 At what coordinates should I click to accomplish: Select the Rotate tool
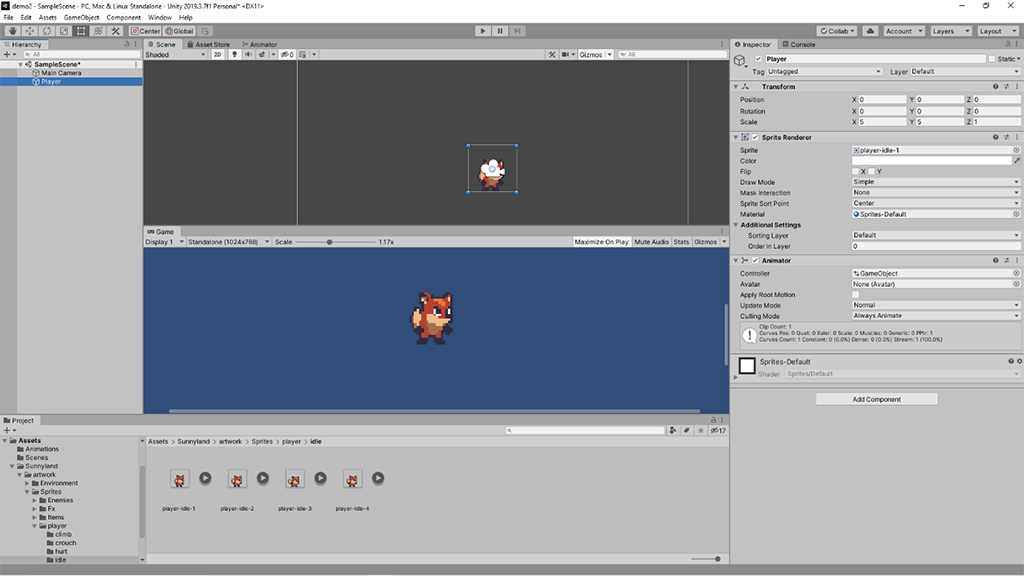coord(47,31)
